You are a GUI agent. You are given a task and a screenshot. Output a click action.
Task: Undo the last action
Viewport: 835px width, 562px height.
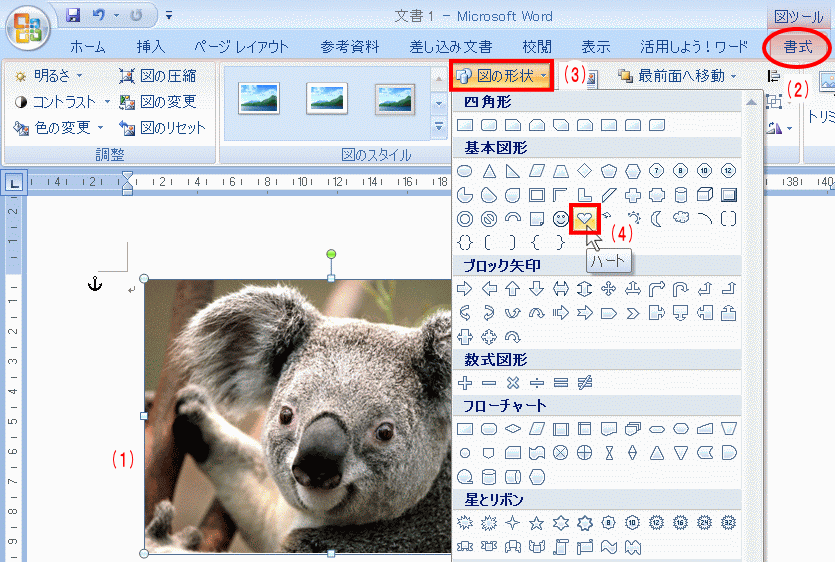pyautogui.click(x=99, y=15)
